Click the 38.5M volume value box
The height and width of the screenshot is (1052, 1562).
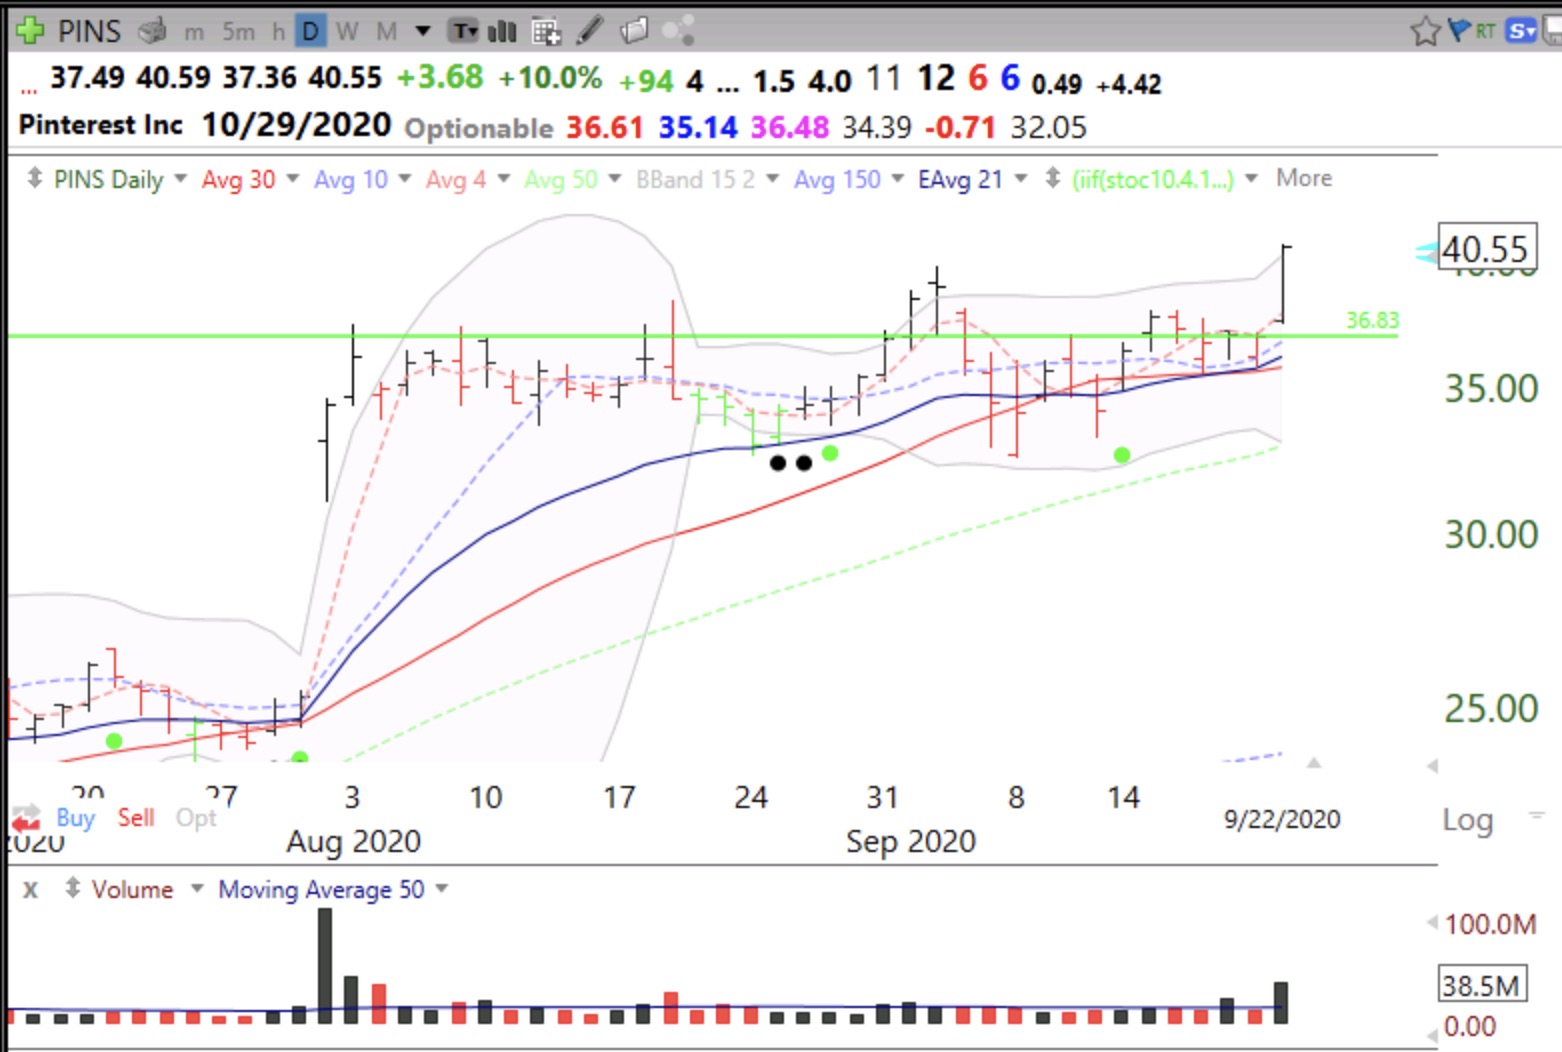(x=1483, y=985)
